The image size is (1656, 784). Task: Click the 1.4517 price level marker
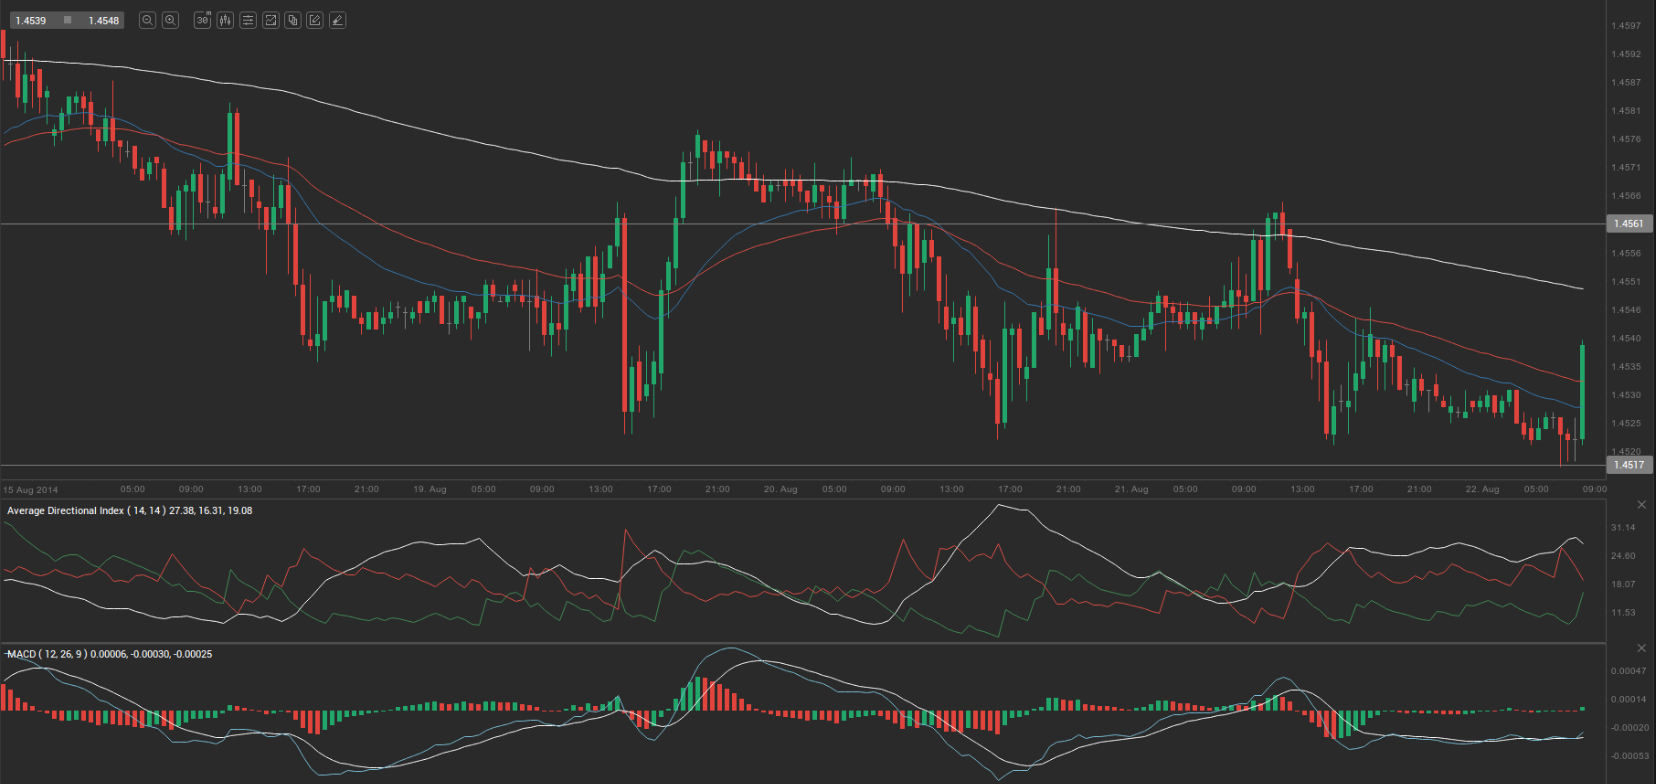[x=1629, y=465]
